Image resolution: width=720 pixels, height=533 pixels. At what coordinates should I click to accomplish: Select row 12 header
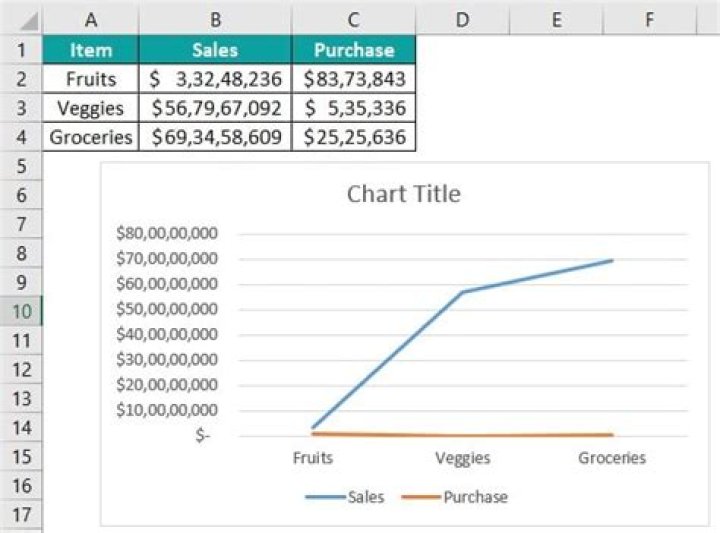tap(21, 369)
